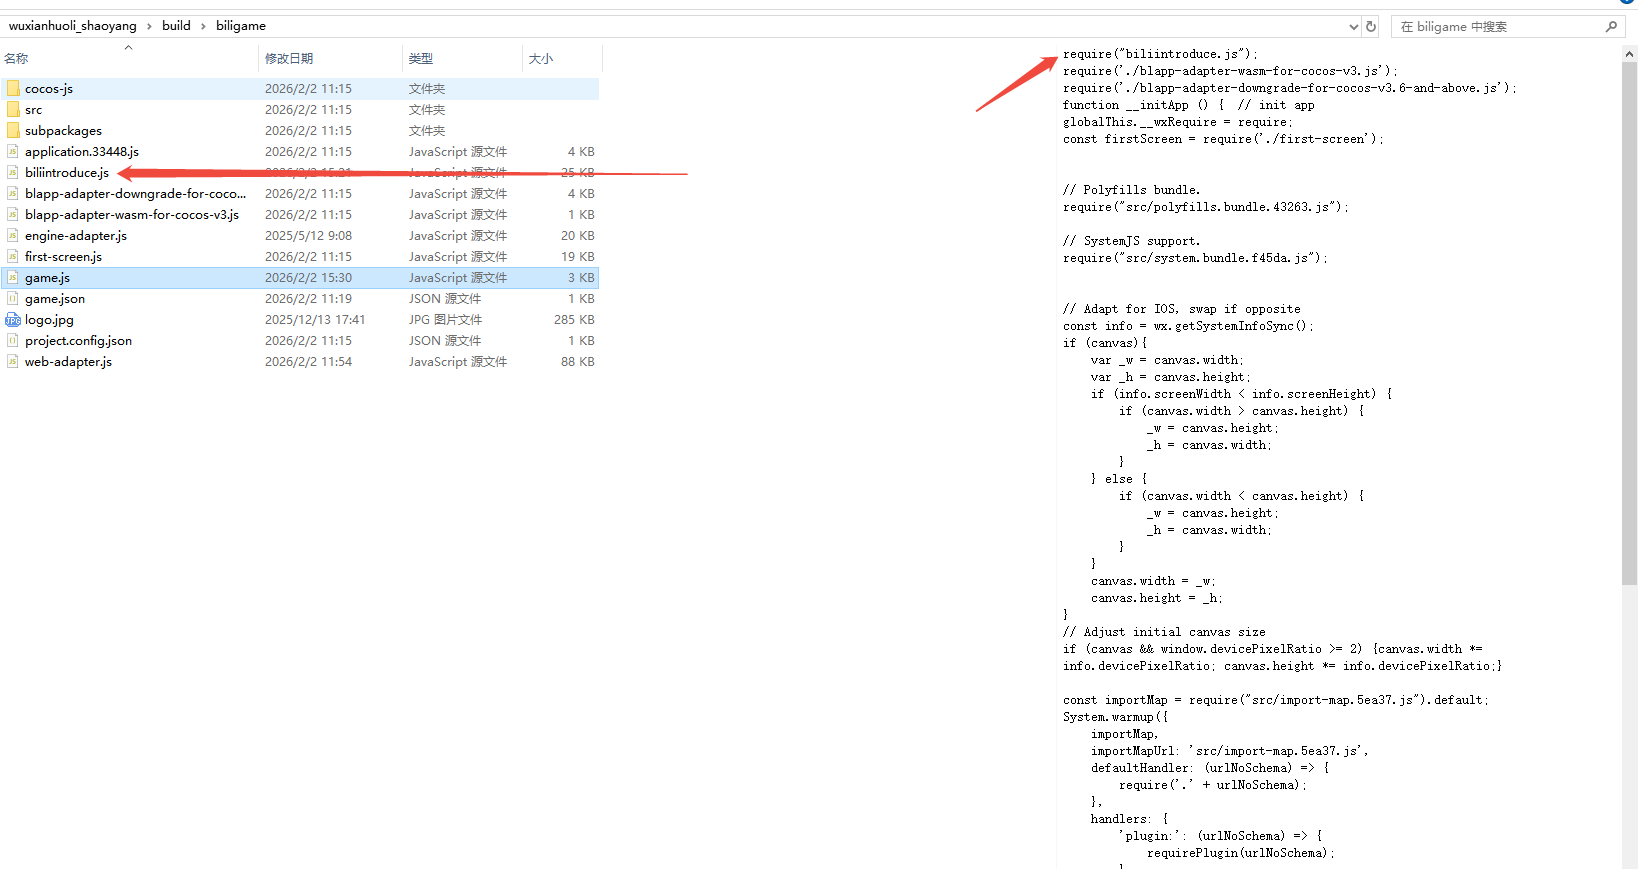Click the JPG 图片文件 type cell
Screen dimensions: 1638x869
pos(445,320)
